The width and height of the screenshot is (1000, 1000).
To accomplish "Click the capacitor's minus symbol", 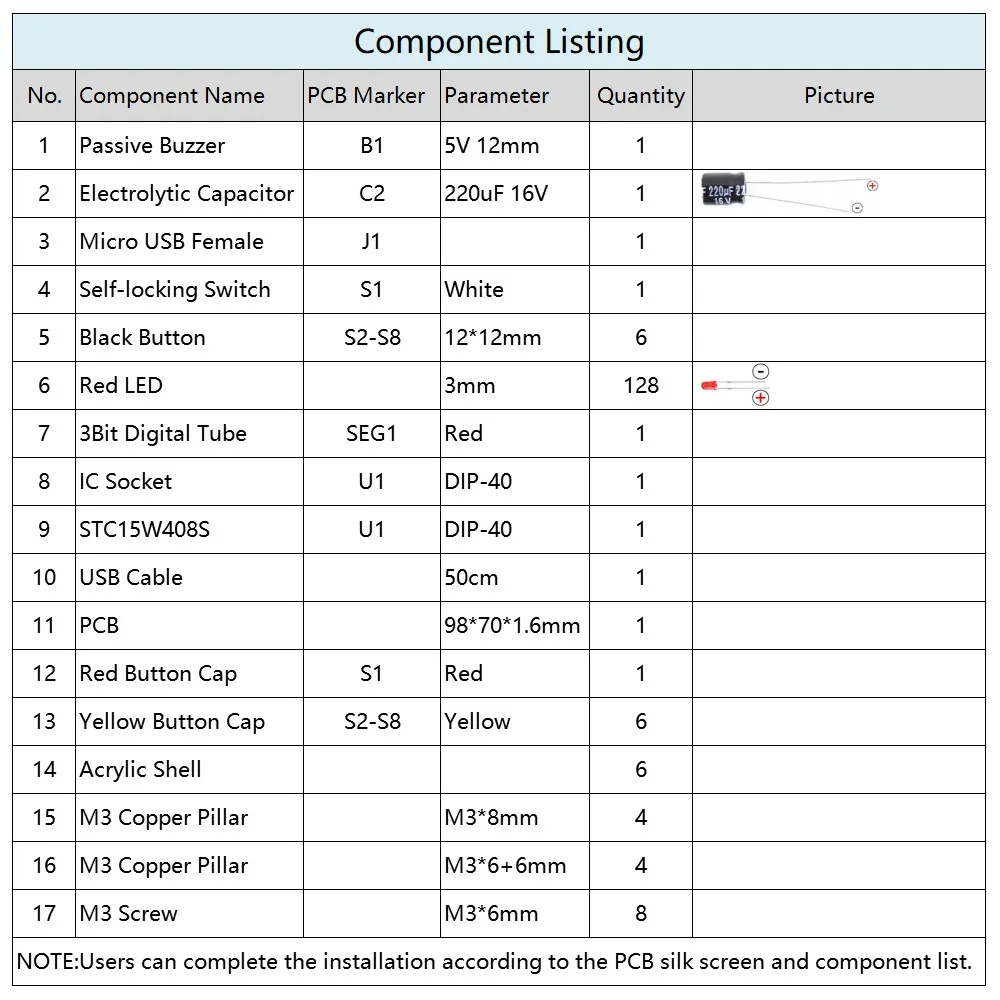I will click(857, 208).
